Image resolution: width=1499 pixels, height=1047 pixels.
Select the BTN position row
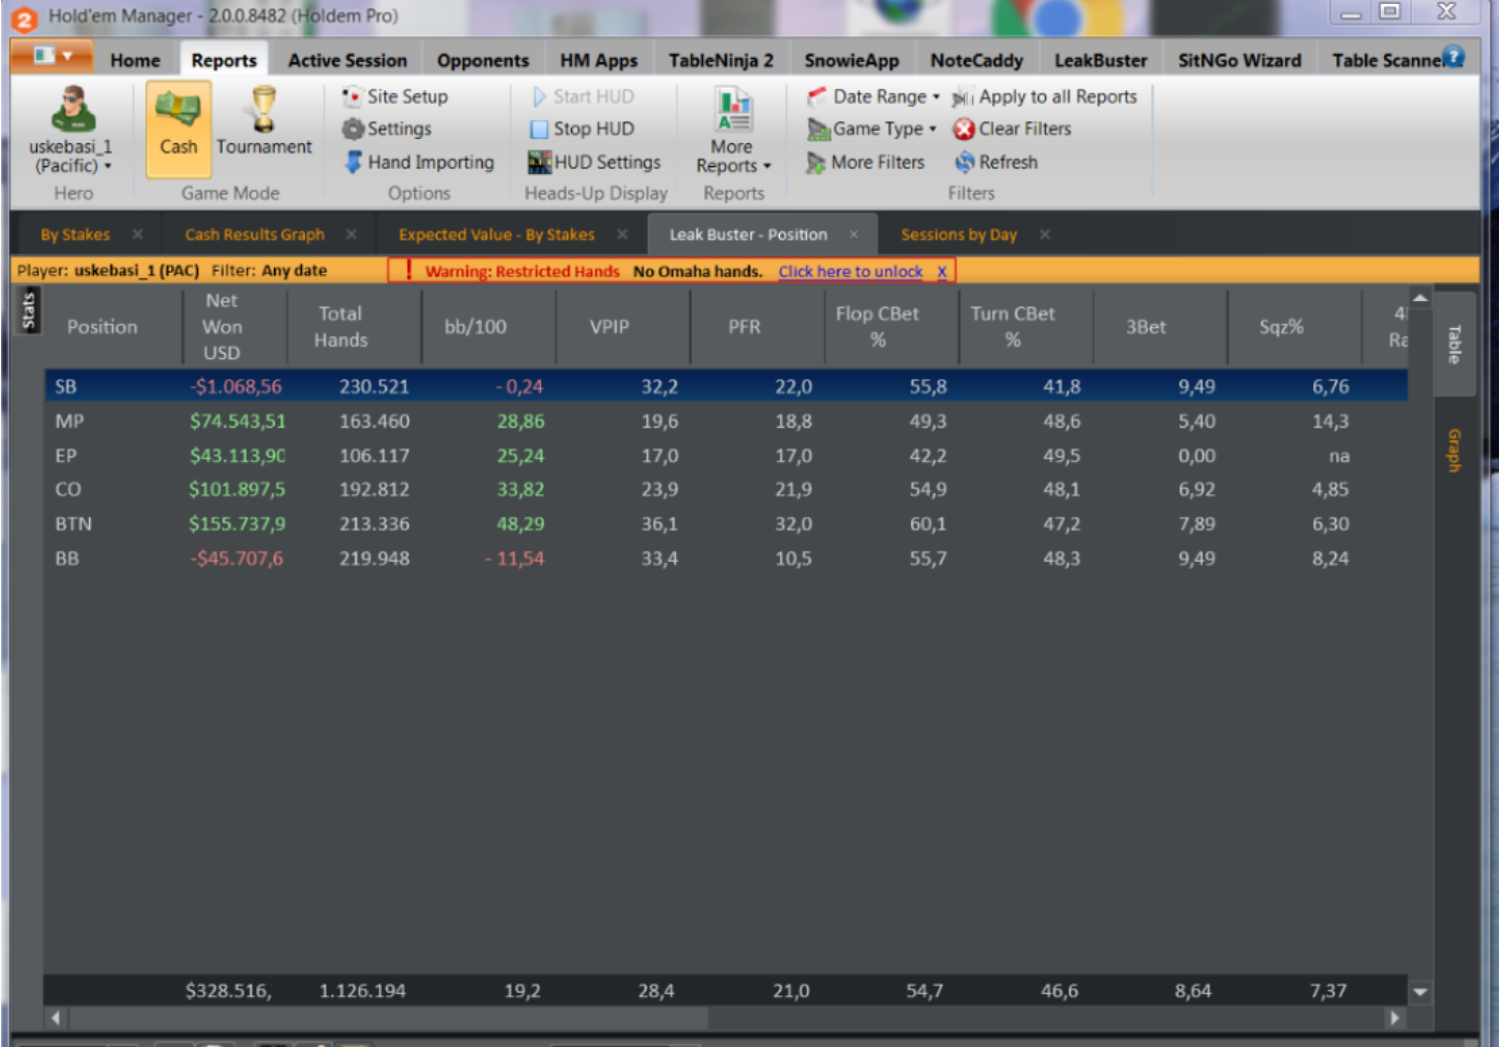coord(726,524)
